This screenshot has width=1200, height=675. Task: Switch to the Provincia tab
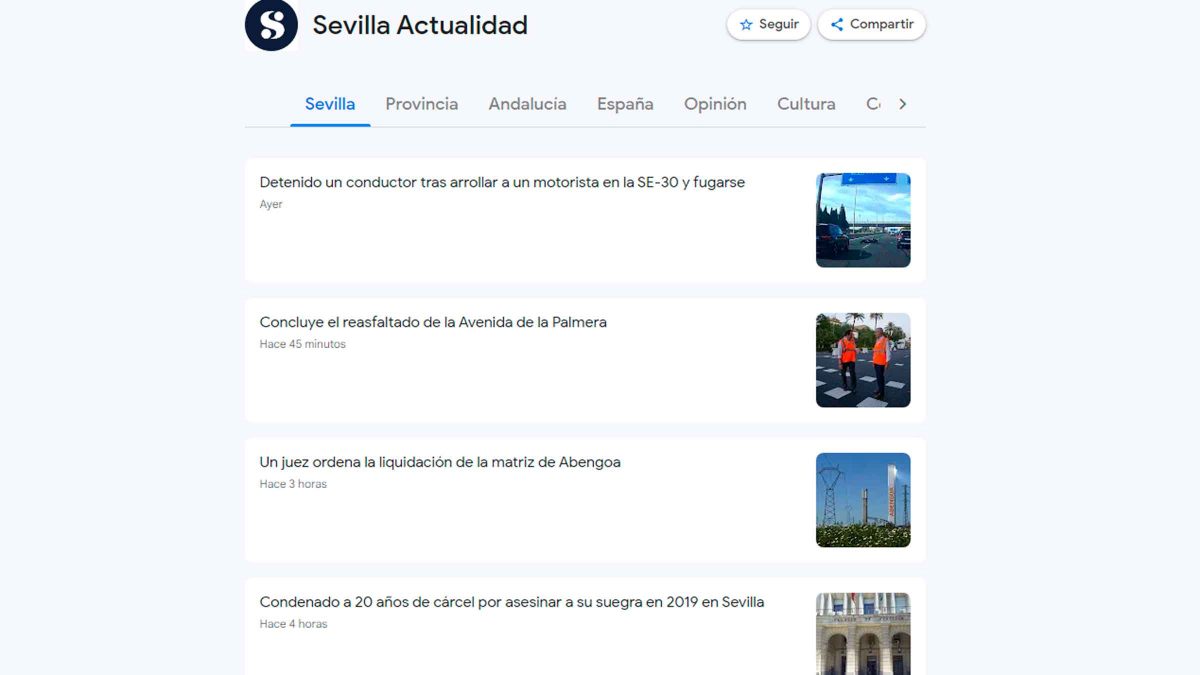click(421, 104)
